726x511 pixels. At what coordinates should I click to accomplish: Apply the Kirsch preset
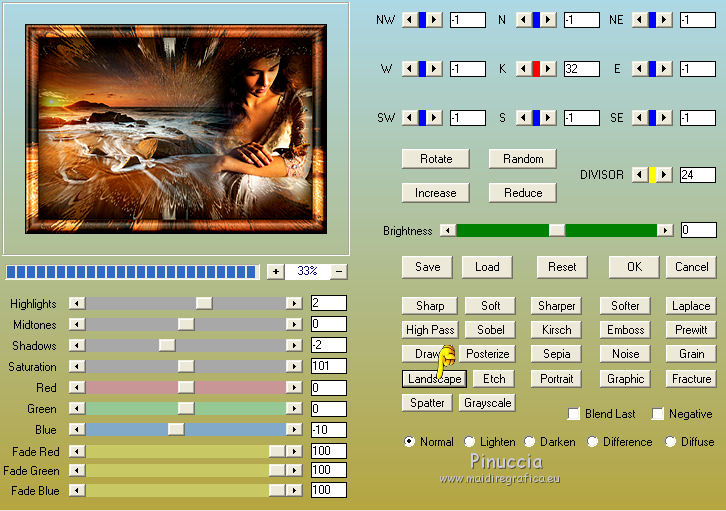[557, 330]
